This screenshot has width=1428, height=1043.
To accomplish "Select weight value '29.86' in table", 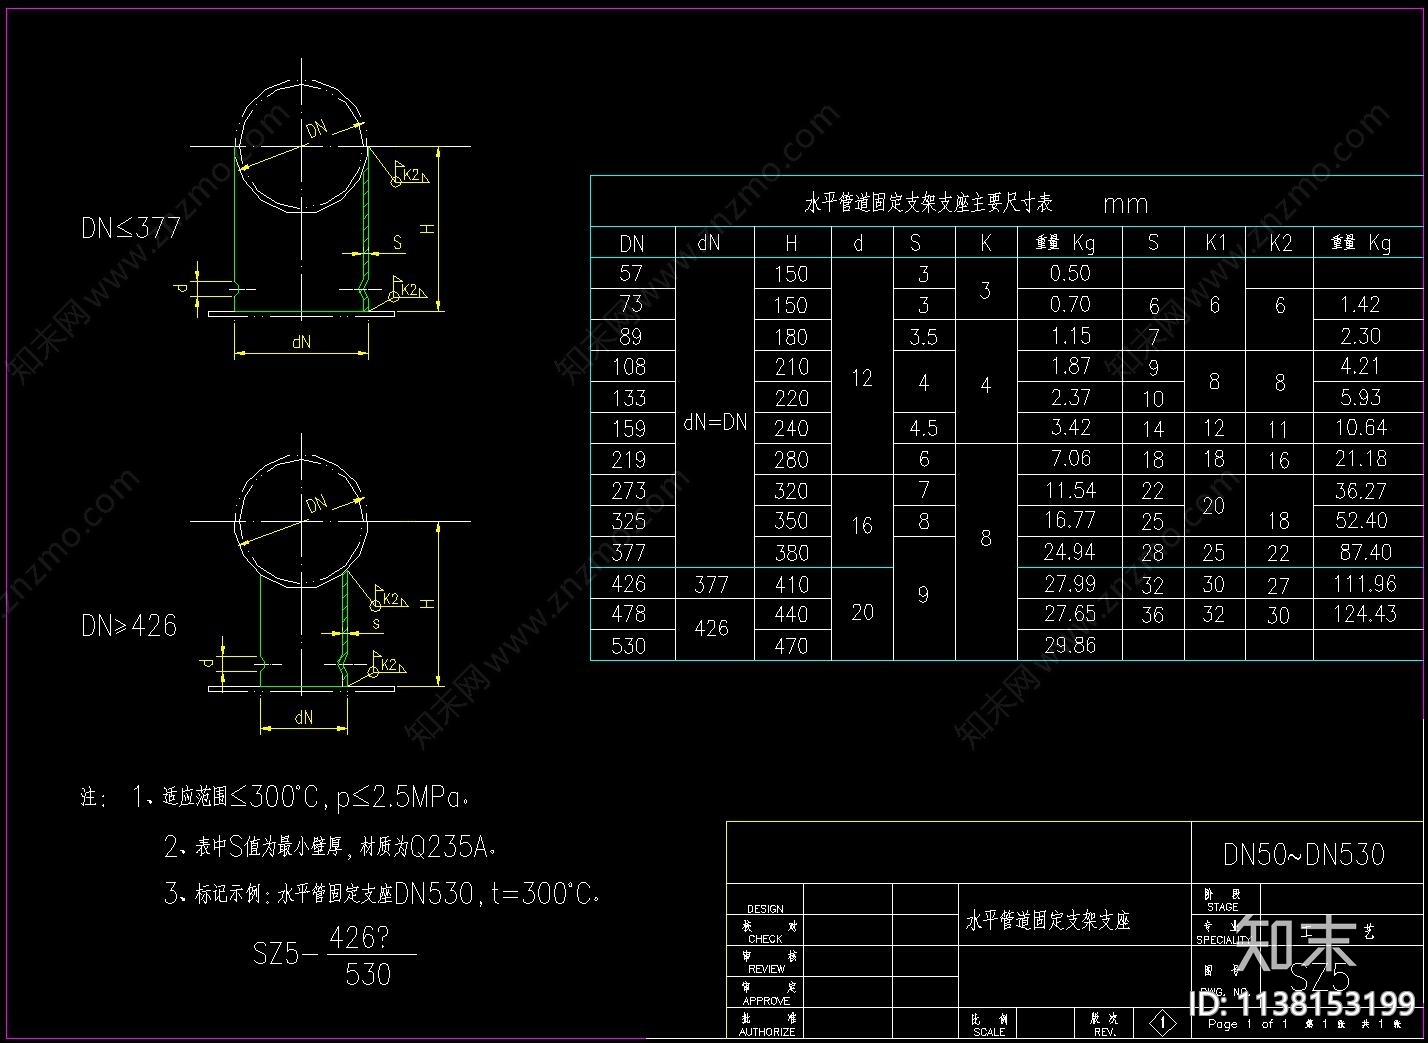I will coord(1070,645).
